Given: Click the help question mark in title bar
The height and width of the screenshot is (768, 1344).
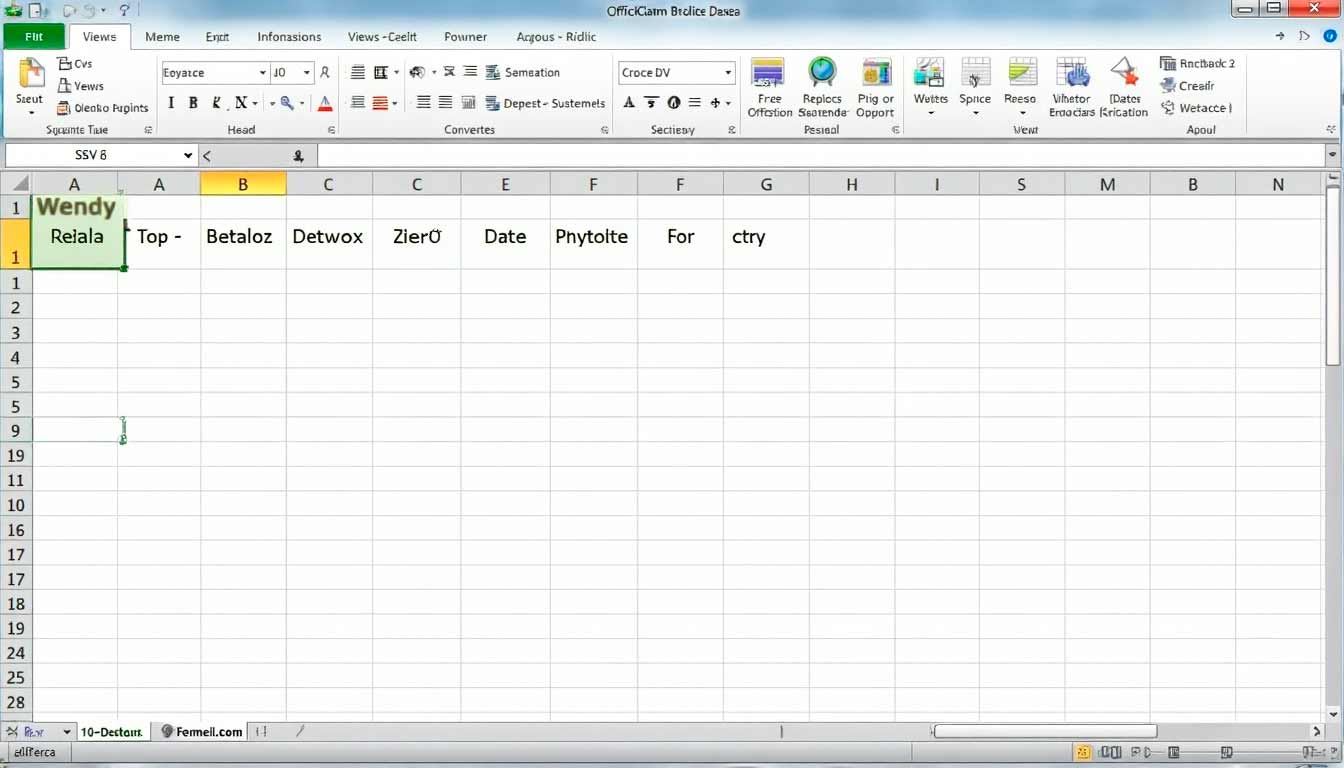Looking at the screenshot, I should click(125, 11).
